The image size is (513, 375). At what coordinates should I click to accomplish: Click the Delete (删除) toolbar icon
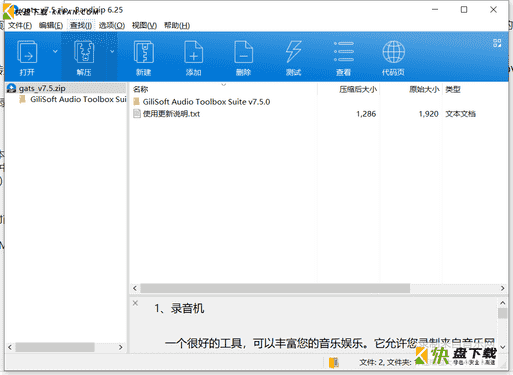coord(243,52)
